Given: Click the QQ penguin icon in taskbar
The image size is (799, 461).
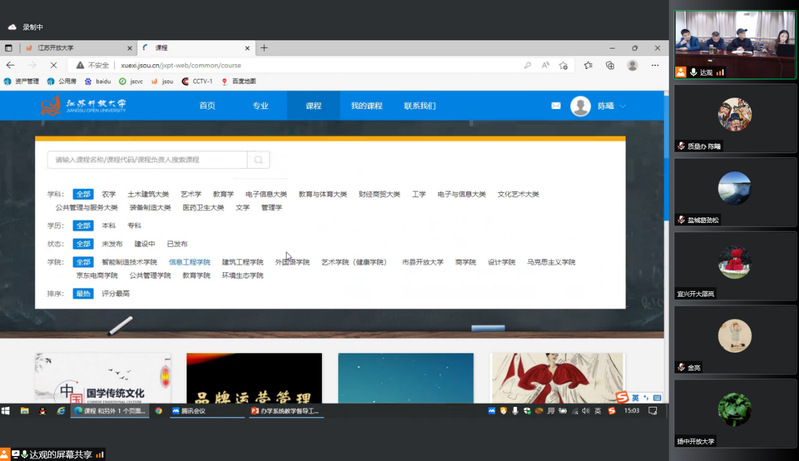Looking at the screenshot, I should tap(42, 411).
